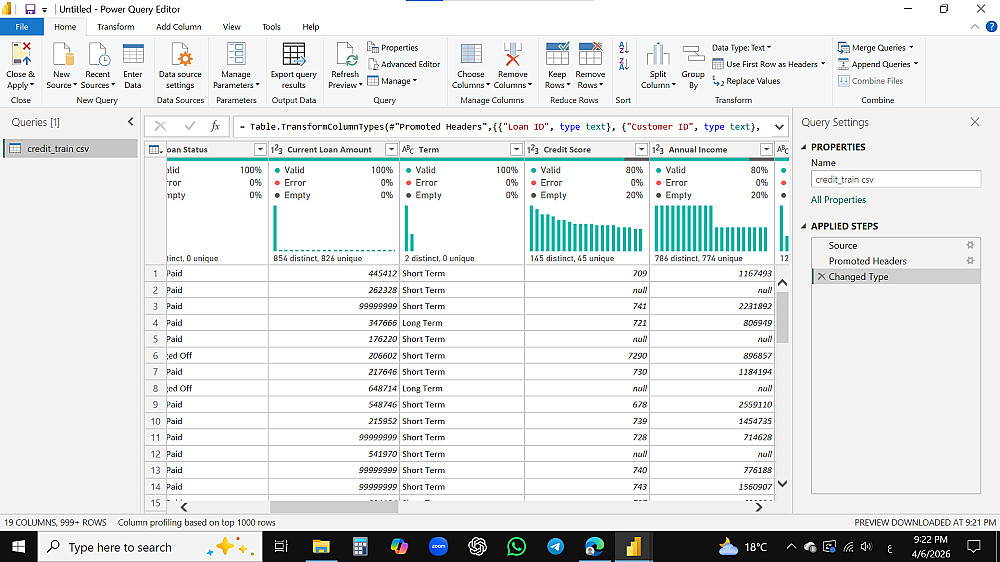Switch to the Transform tab

[x=116, y=27]
